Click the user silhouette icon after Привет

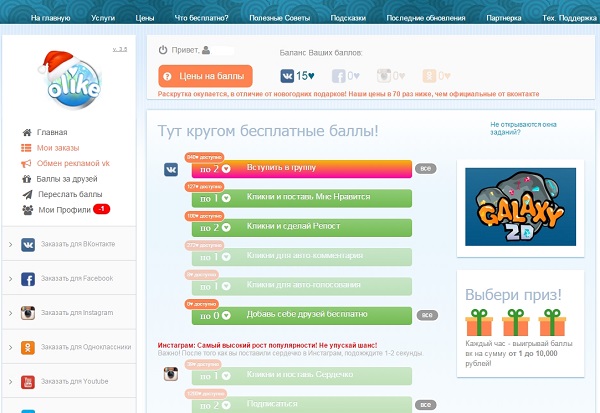tap(206, 50)
